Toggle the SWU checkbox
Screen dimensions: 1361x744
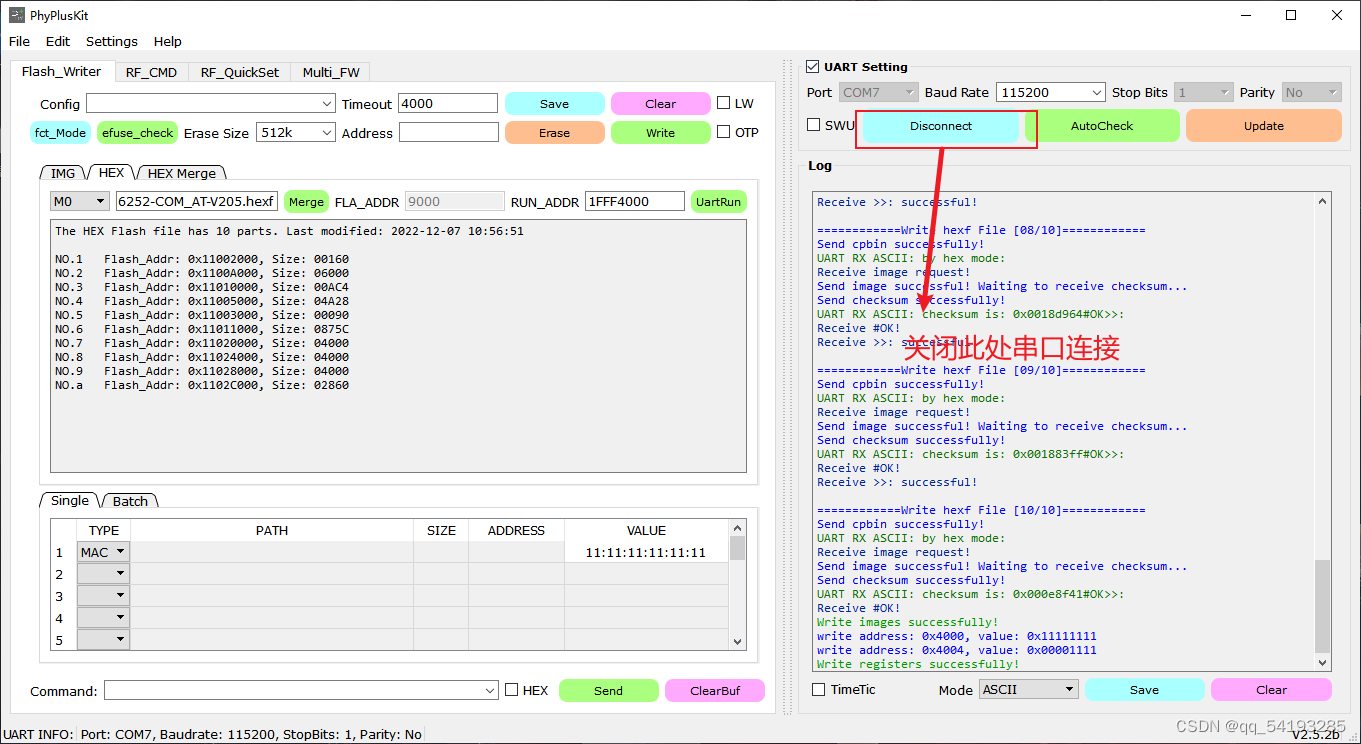click(814, 125)
